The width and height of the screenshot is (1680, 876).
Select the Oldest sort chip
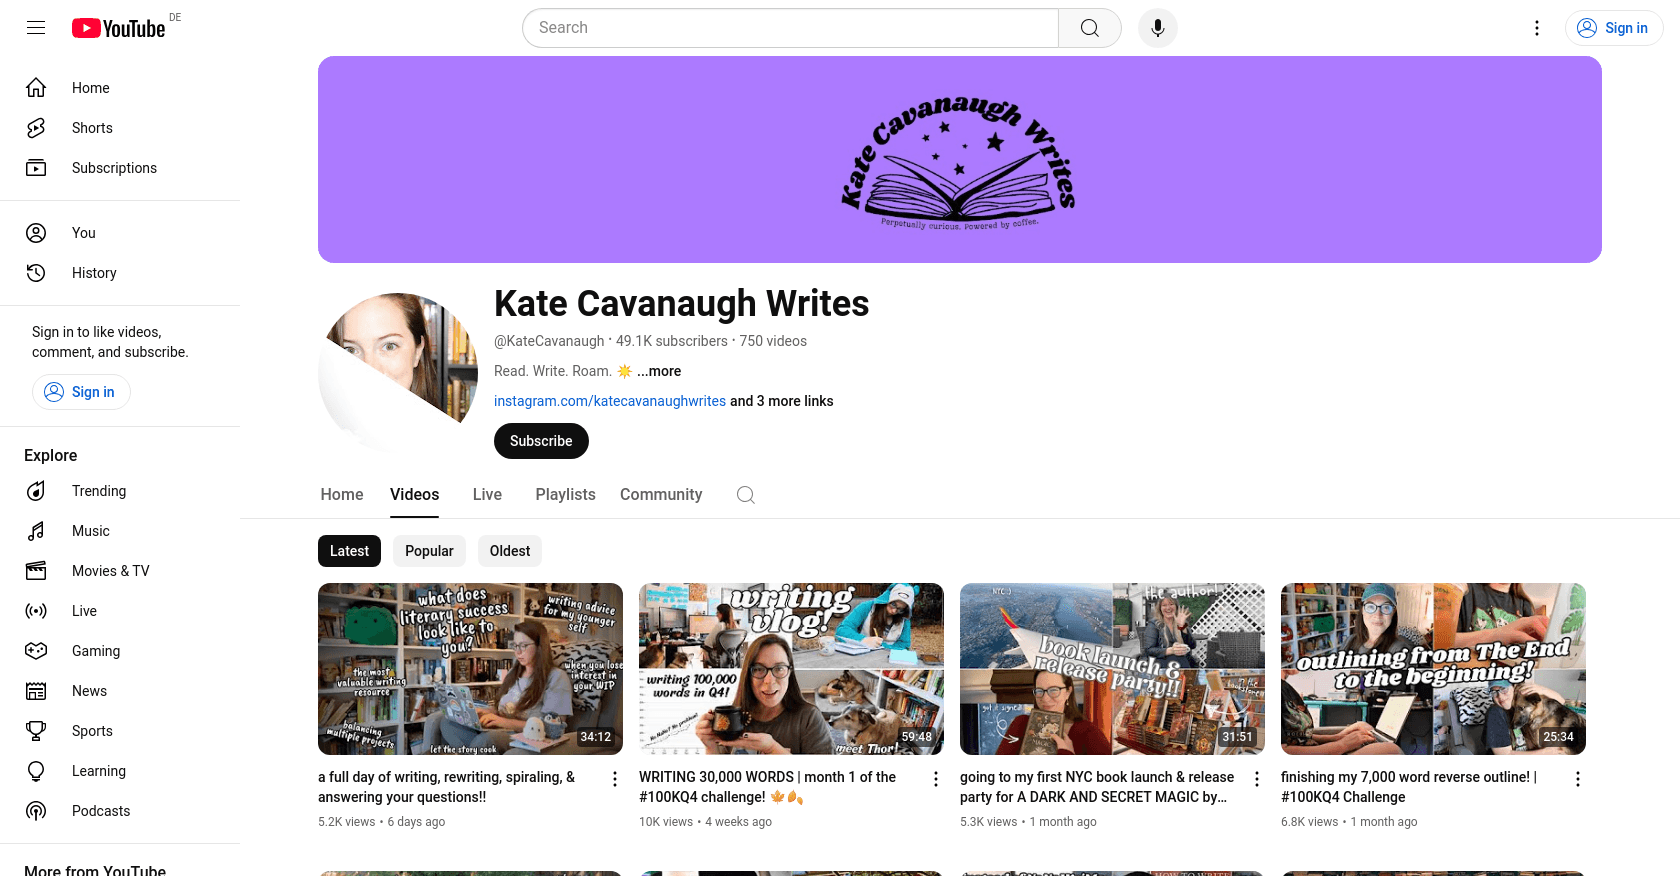[x=510, y=551]
